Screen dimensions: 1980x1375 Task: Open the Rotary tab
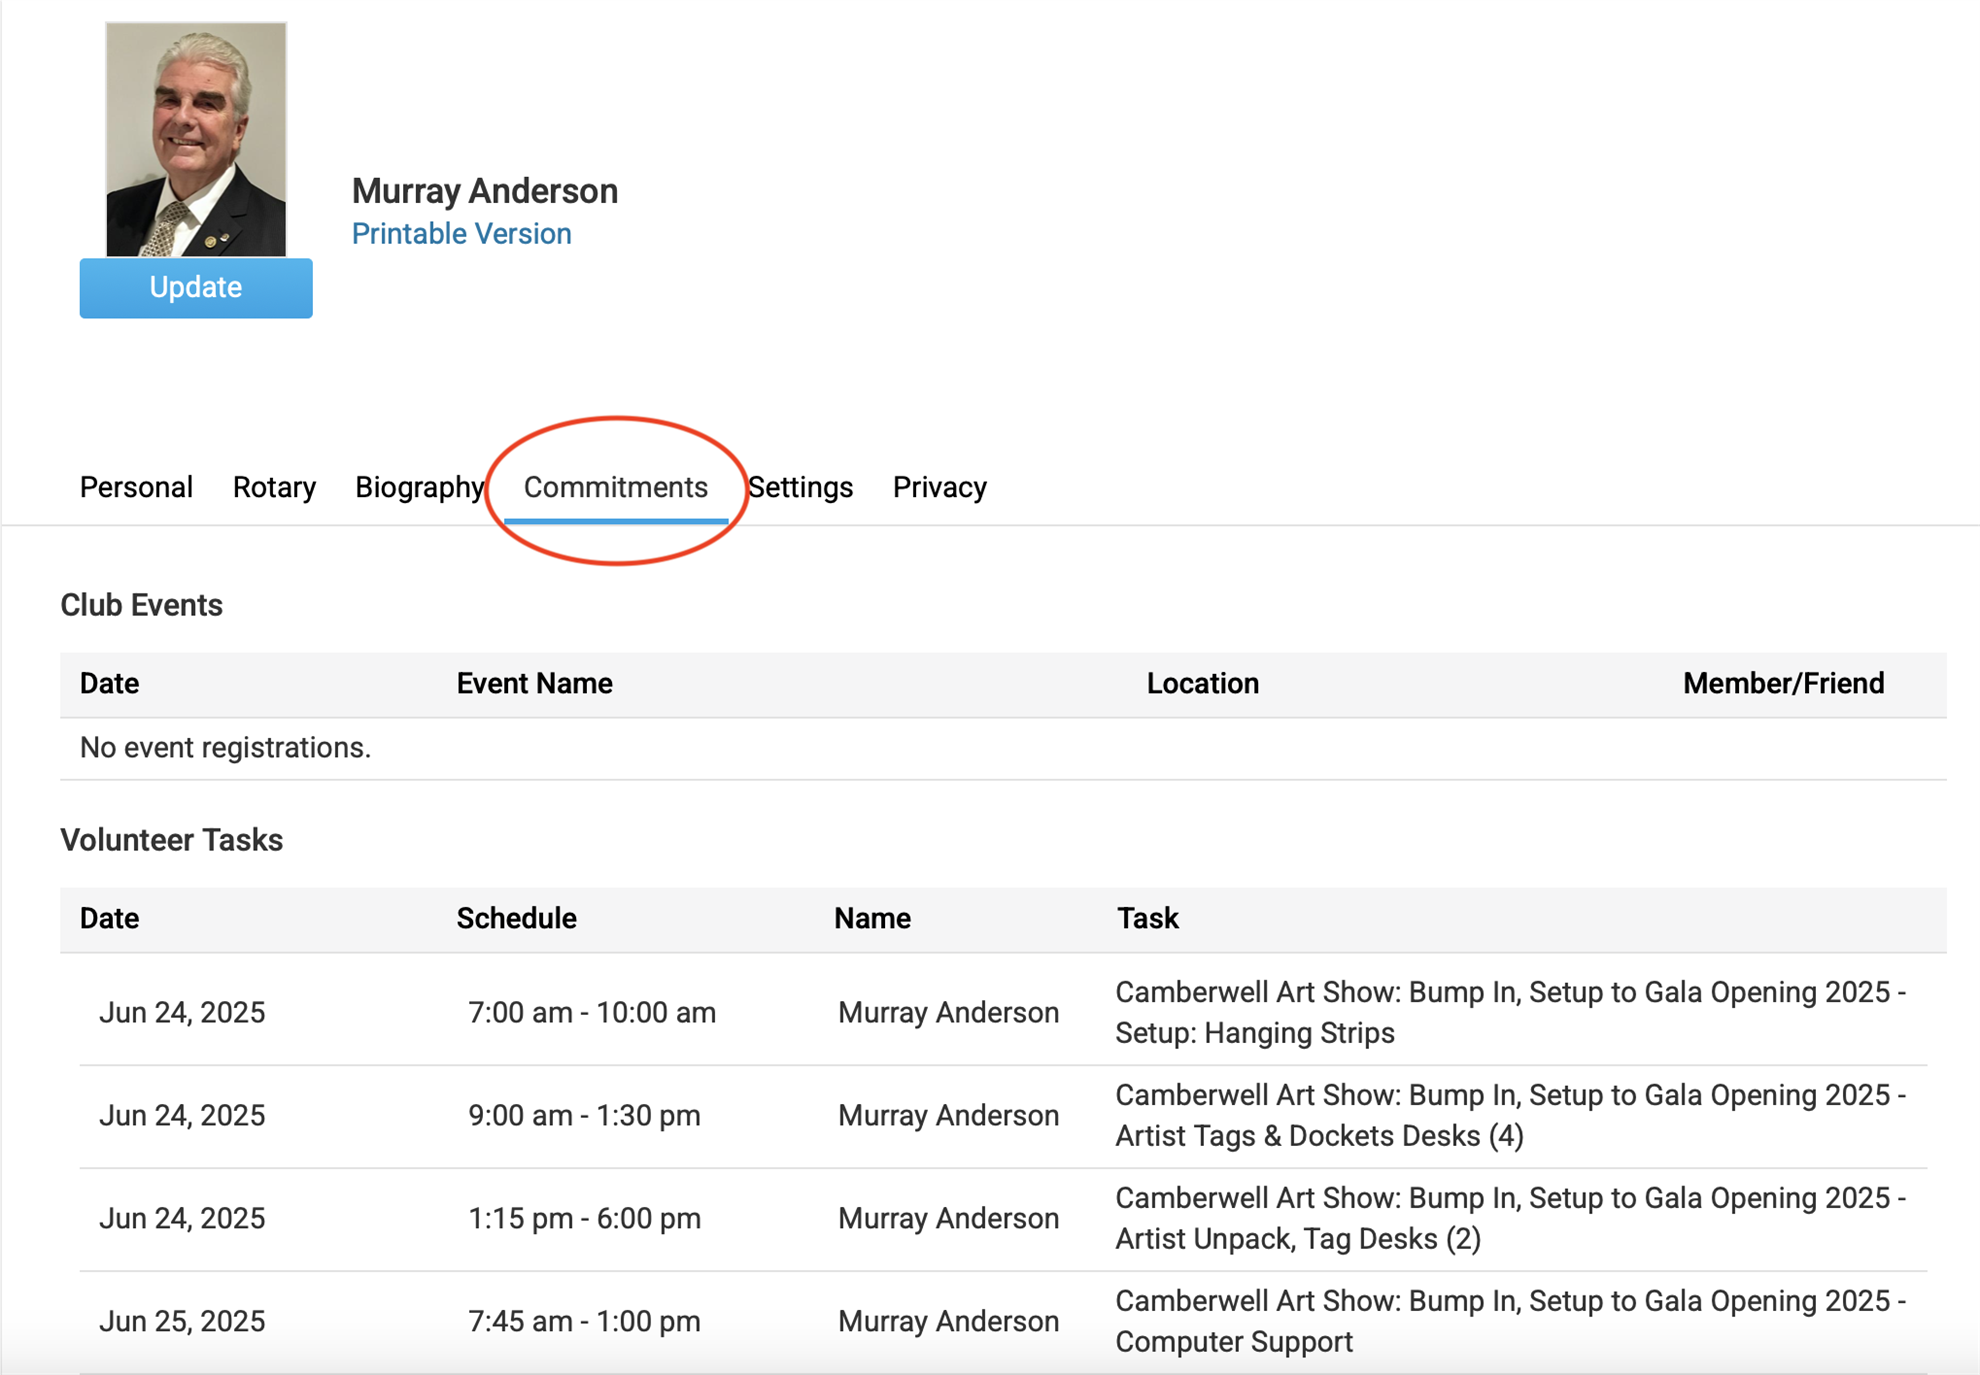pyautogui.click(x=274, y=487)
